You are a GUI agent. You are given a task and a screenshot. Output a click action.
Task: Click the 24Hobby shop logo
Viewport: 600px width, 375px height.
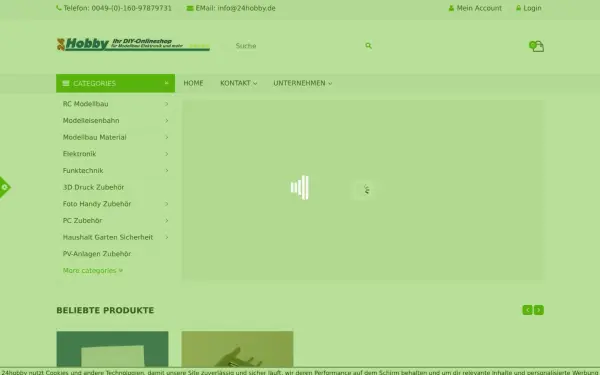click(x=133, y=44)
